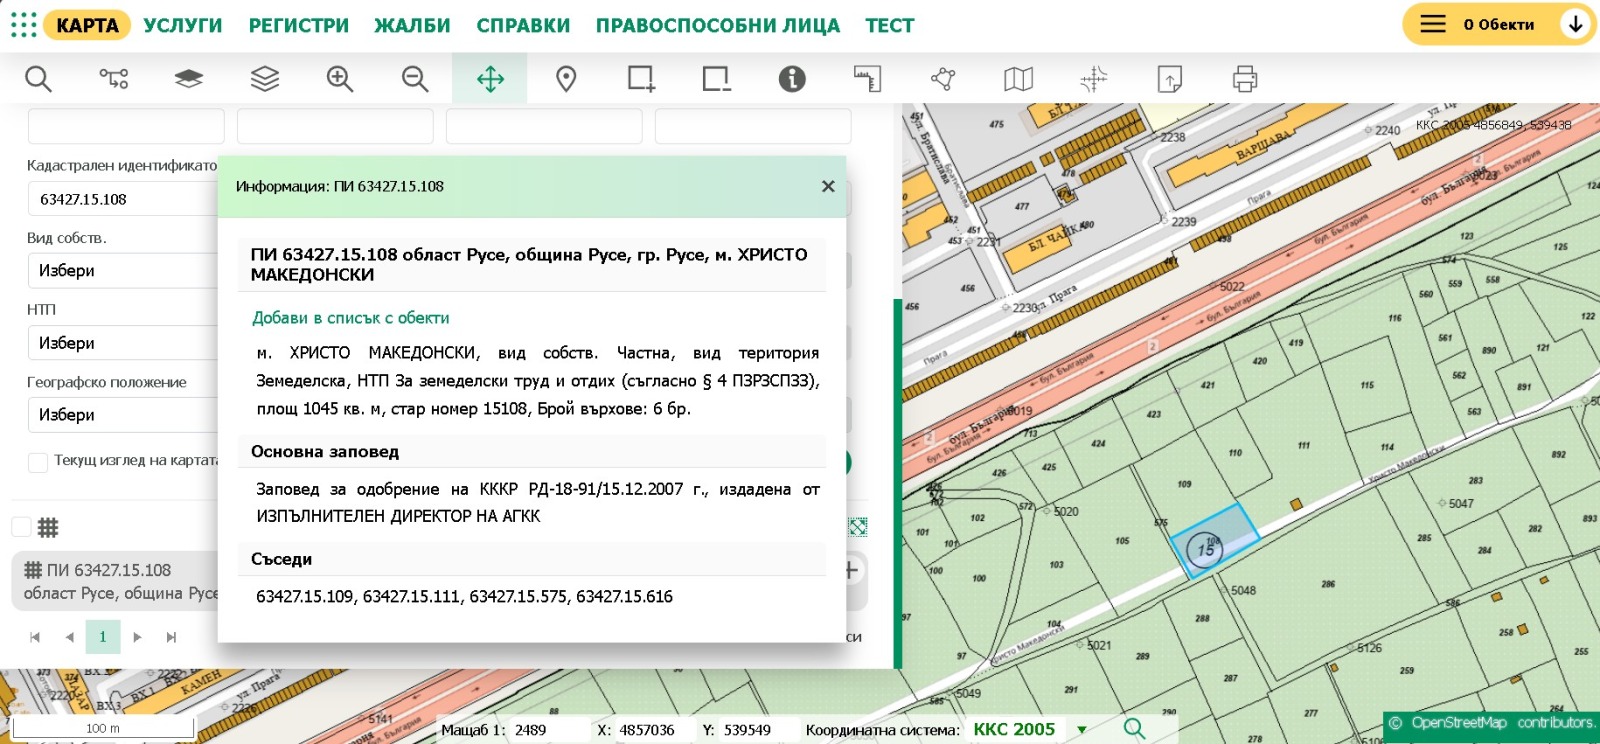Open the '0 Обекти' objects list button
Image resolution: width=1600 pixels, height=744 pixels.
click(x=1497, y=25)
